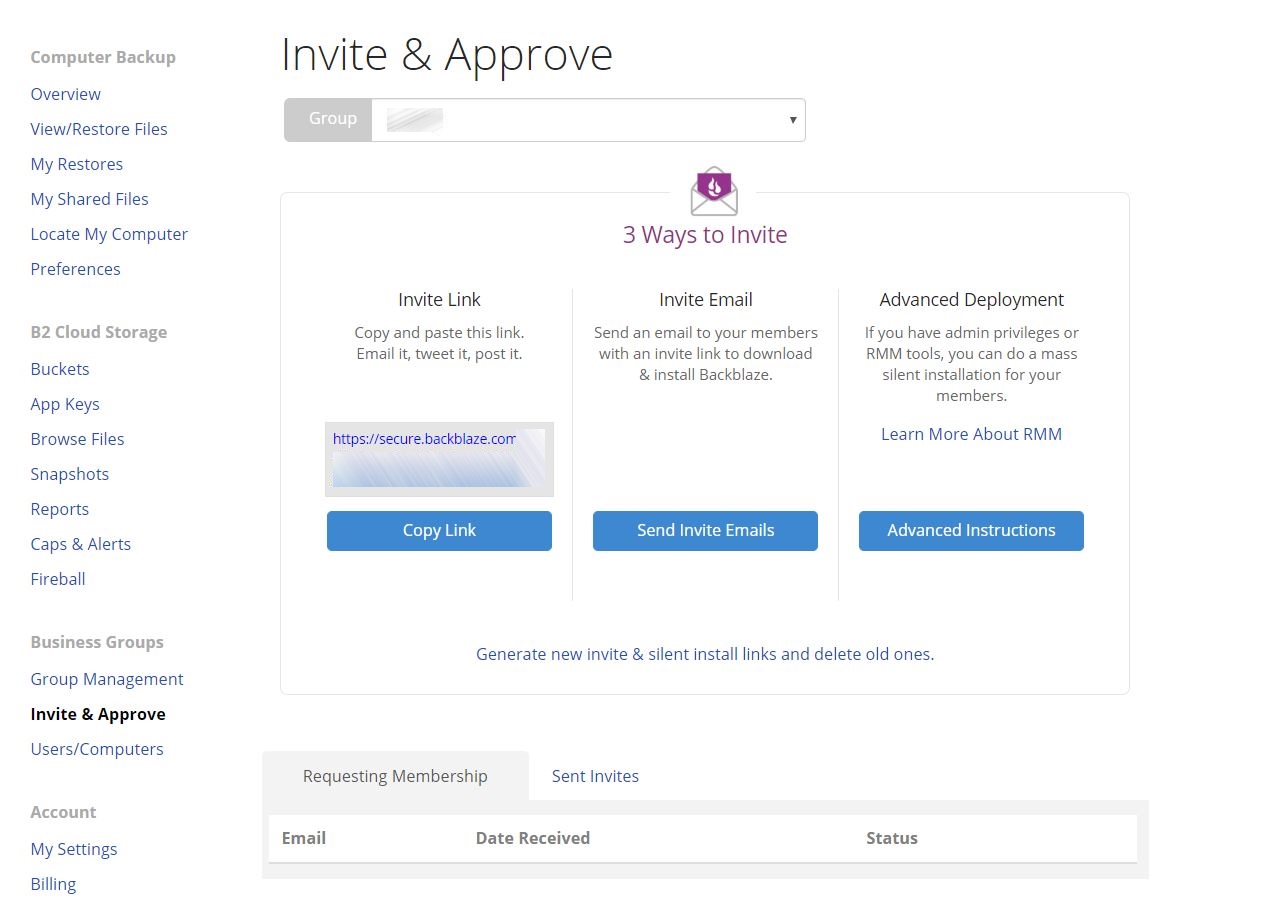Open Locate My Computer
The image size is (1273, 913).
109,234
